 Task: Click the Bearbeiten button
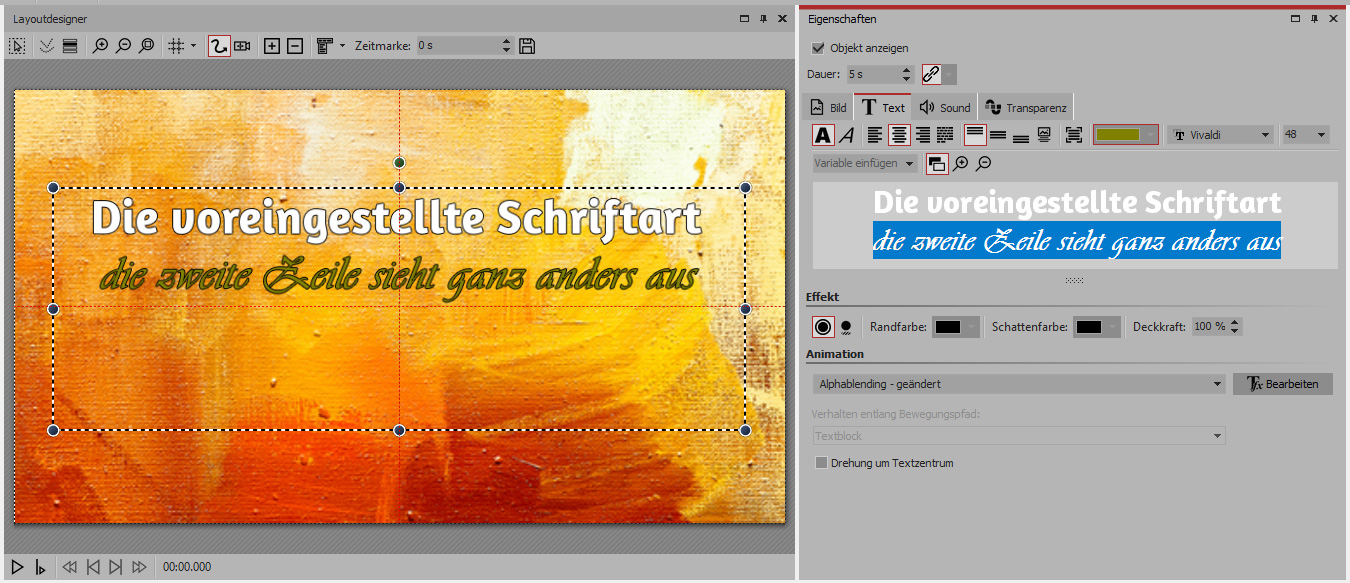[1283, 384]
